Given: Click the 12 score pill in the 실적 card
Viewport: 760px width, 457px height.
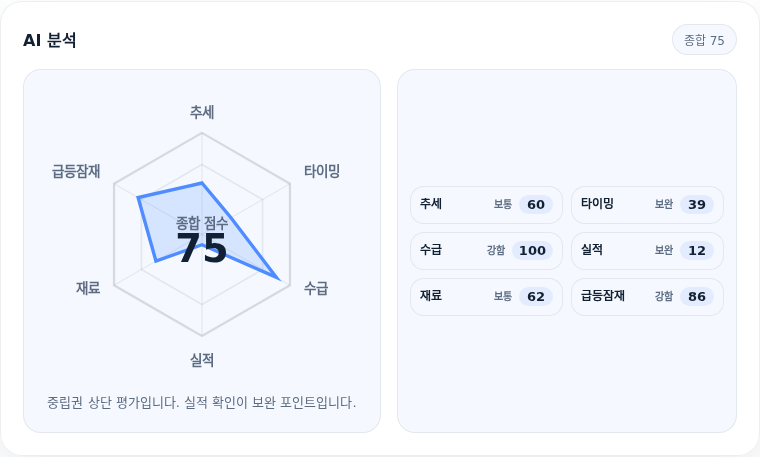Looking at the screenshot, I should [697, 251].
